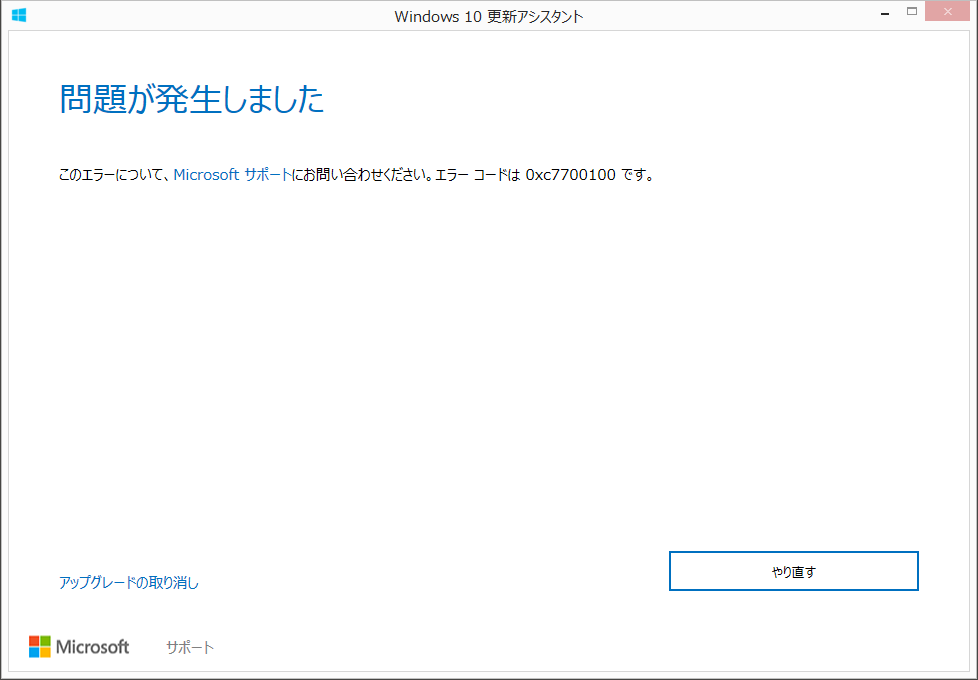Click the Windows logo icon in title bar
The height and width of the screenshot is (680, 978).
tap(19, 15)
